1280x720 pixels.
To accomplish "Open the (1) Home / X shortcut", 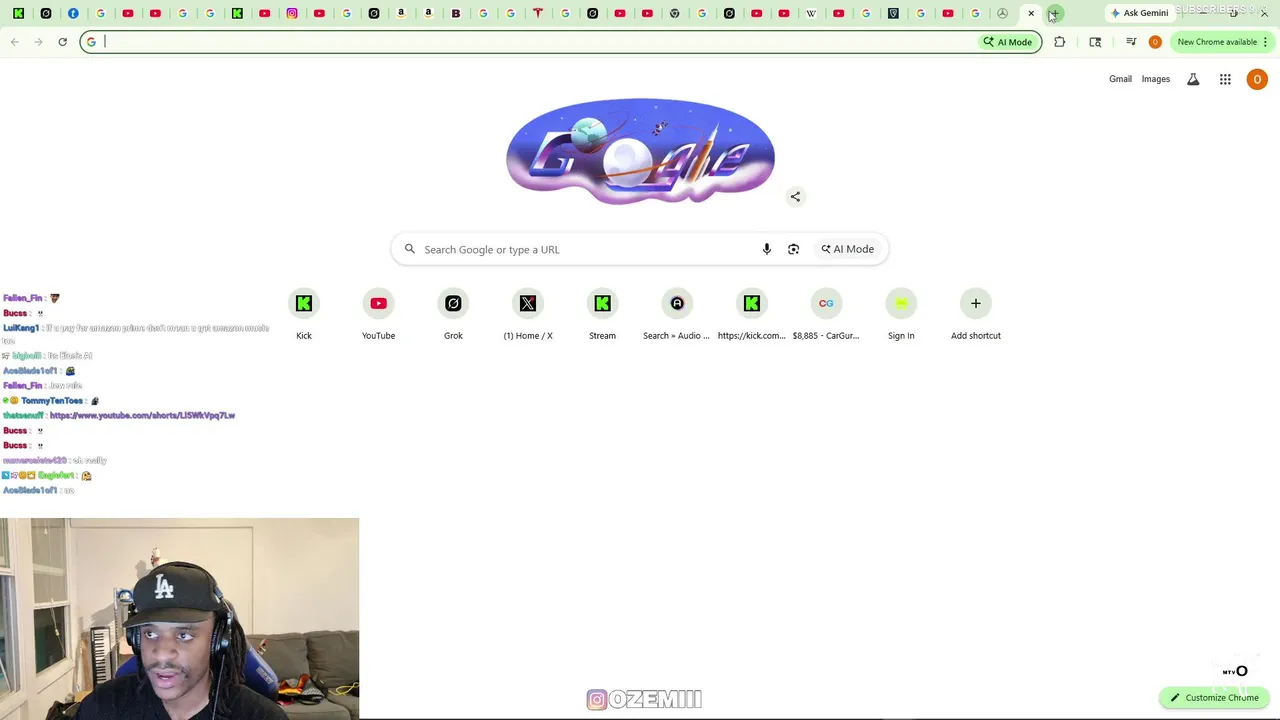I will tap(528, 314).
